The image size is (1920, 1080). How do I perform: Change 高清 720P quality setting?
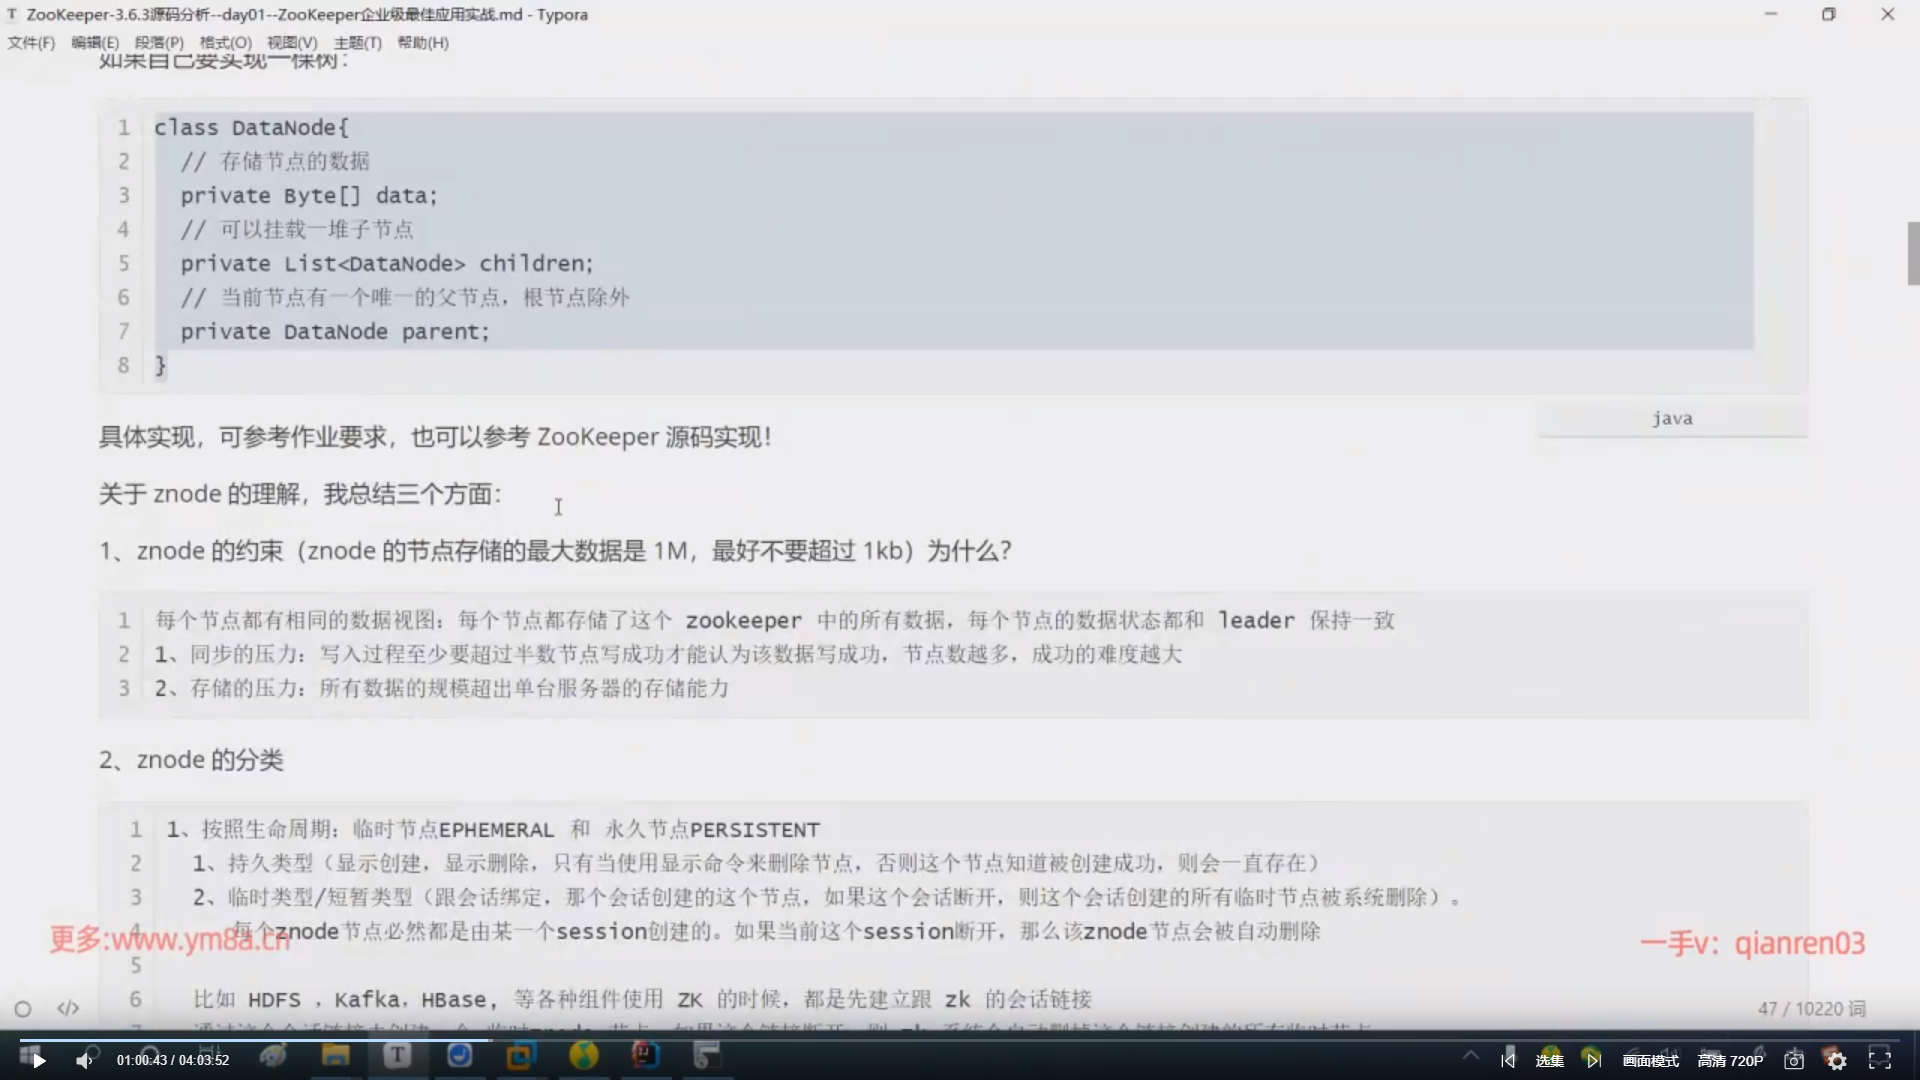1730,1061
